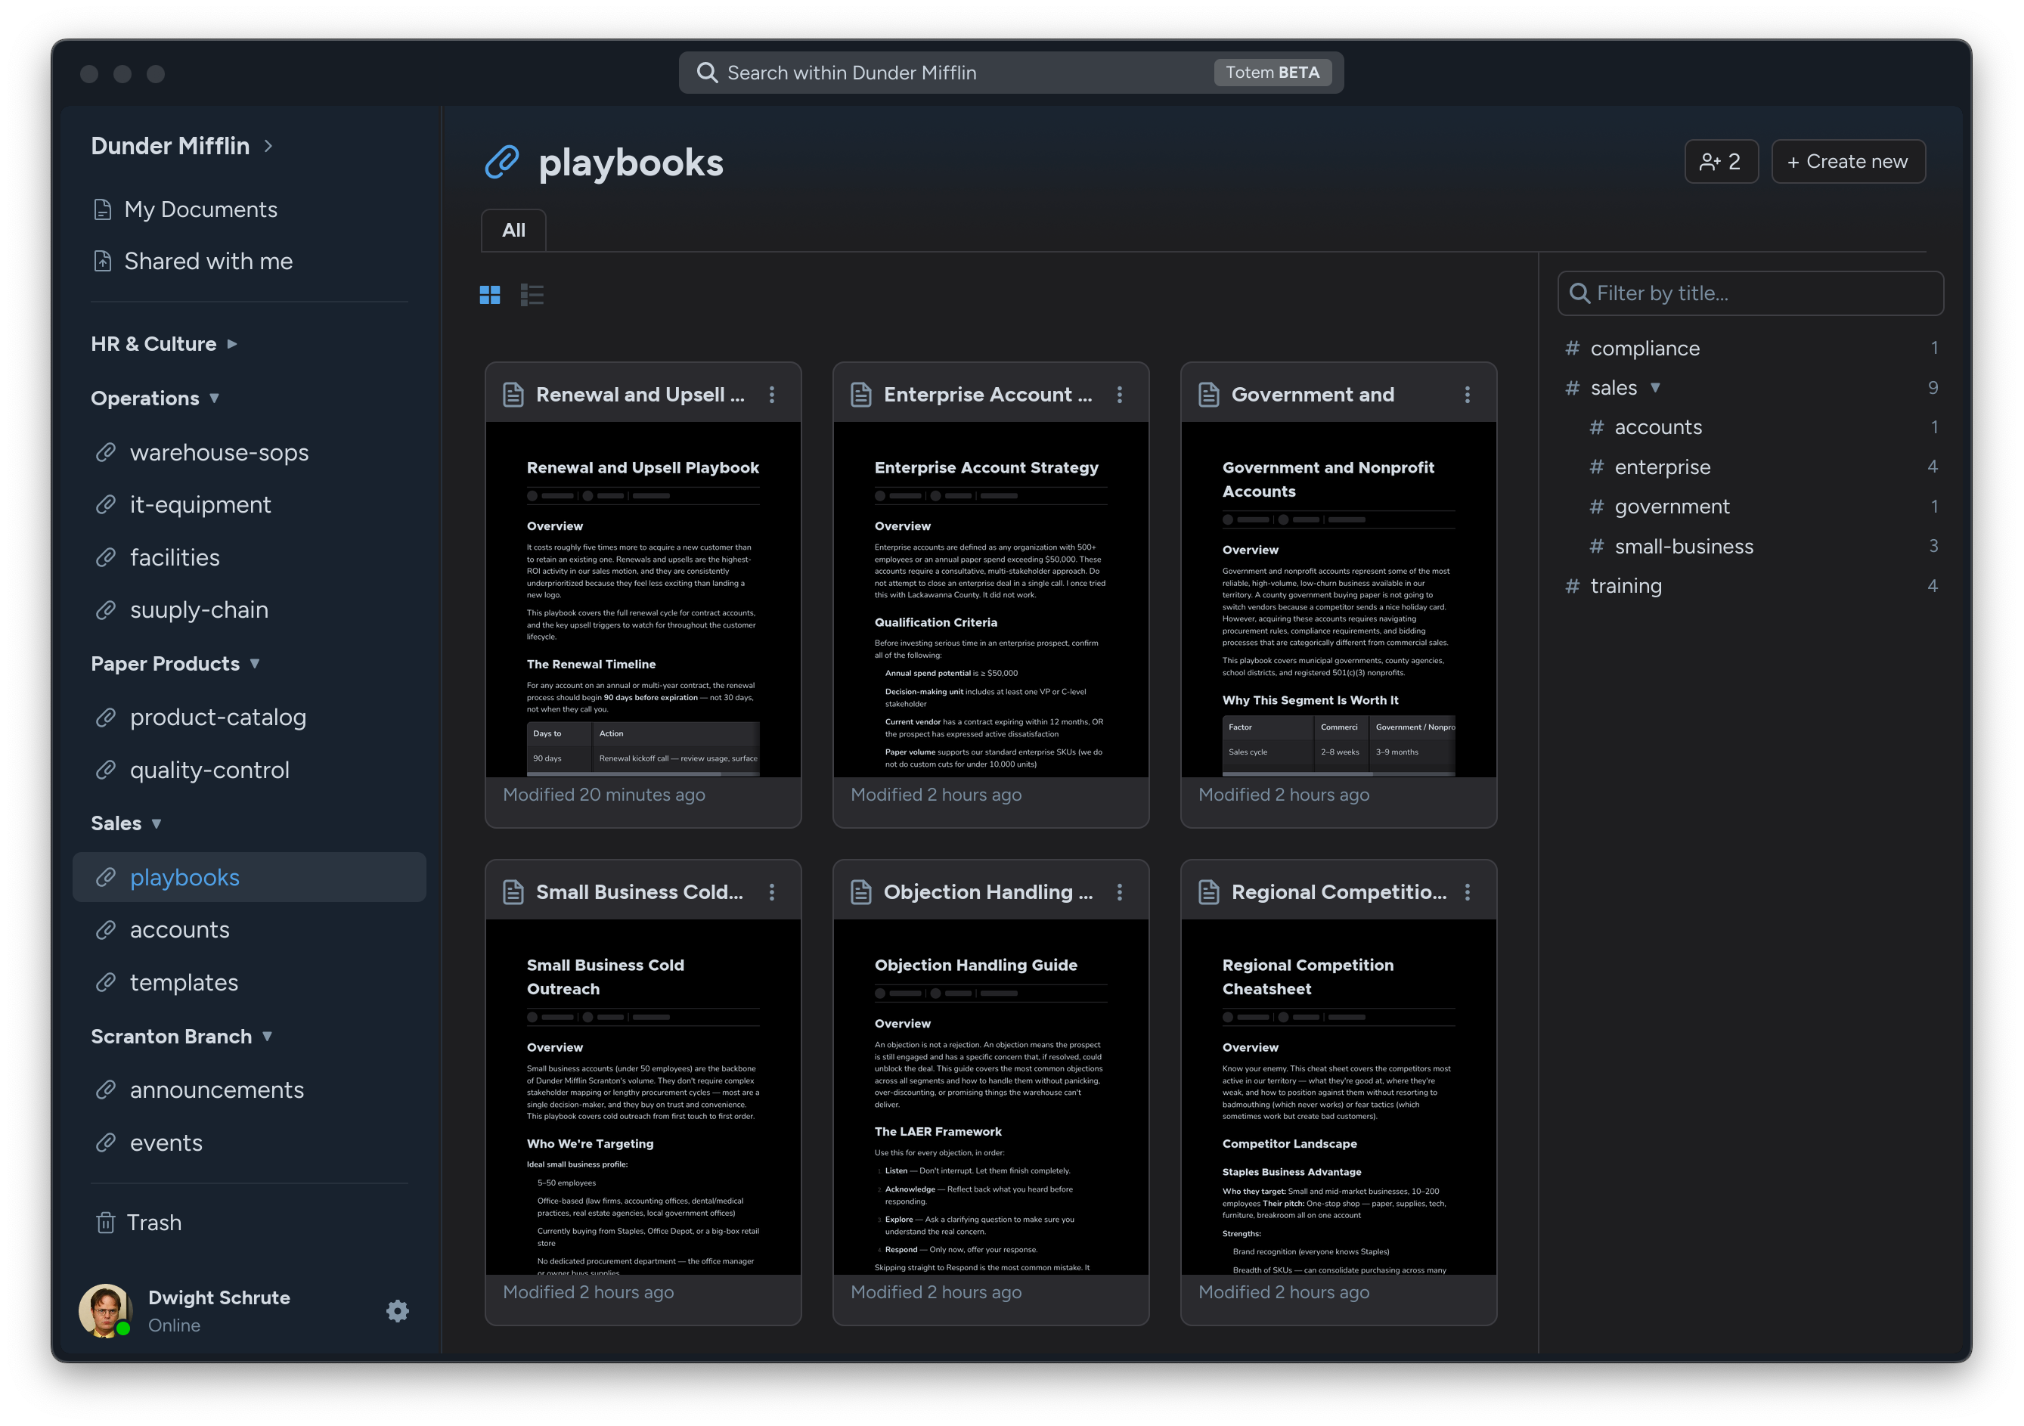Collapse the Scranton Branch section
Image resolution: width=2024 pixels, height=1426 pixels.
(x=267, y=1037)
